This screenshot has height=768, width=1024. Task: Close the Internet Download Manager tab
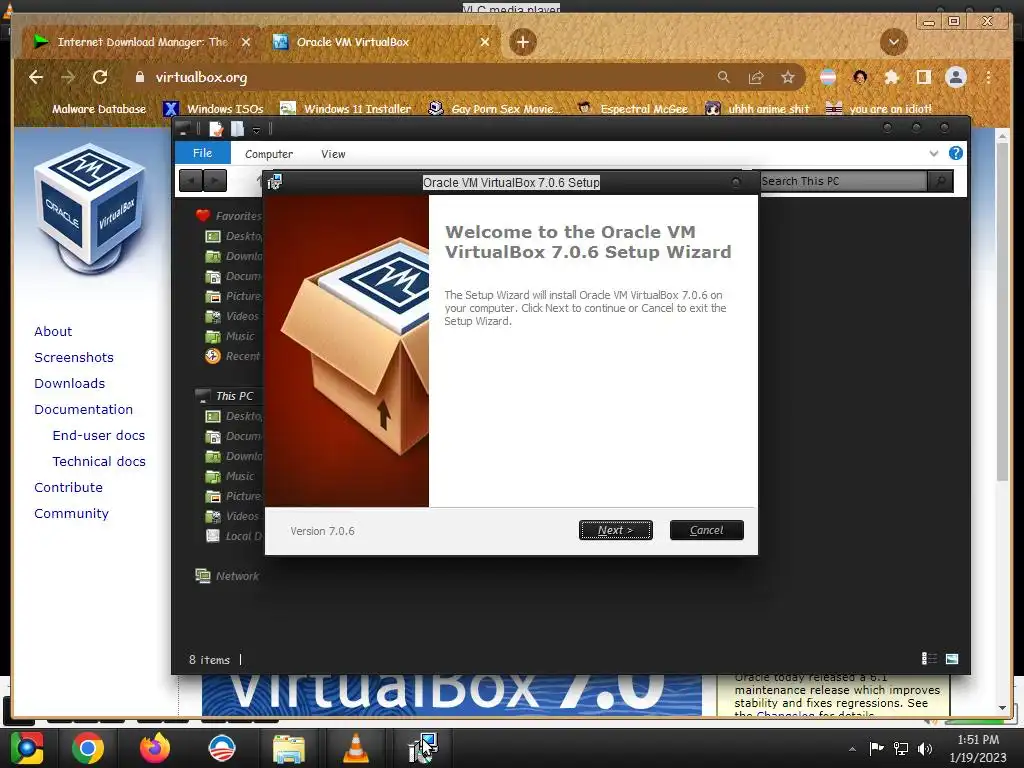point(246,42)
